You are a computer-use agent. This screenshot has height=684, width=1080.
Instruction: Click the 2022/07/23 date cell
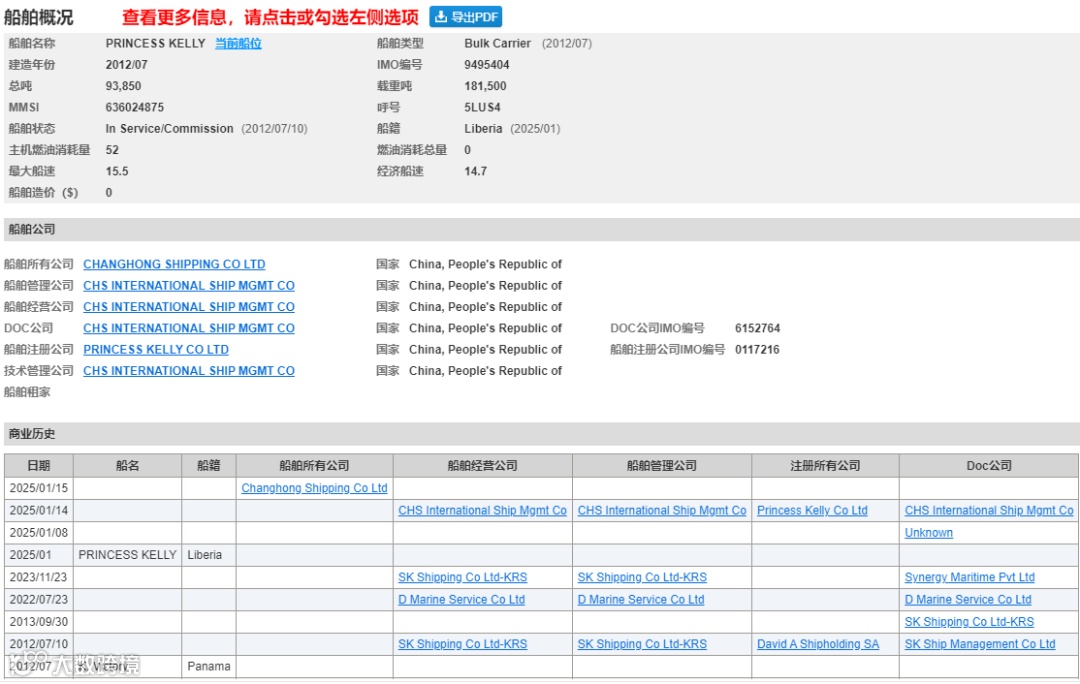pos(39,599)
